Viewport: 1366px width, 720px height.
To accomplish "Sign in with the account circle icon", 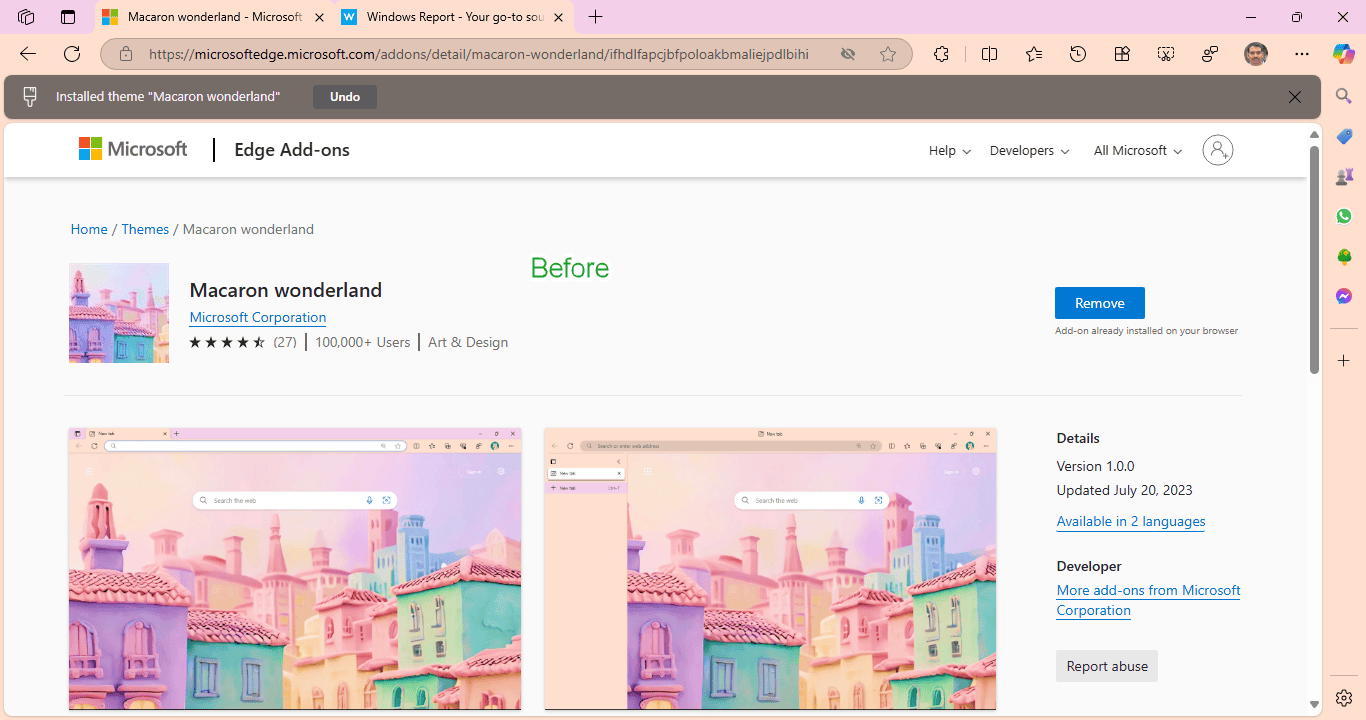I will (1217, 150).
